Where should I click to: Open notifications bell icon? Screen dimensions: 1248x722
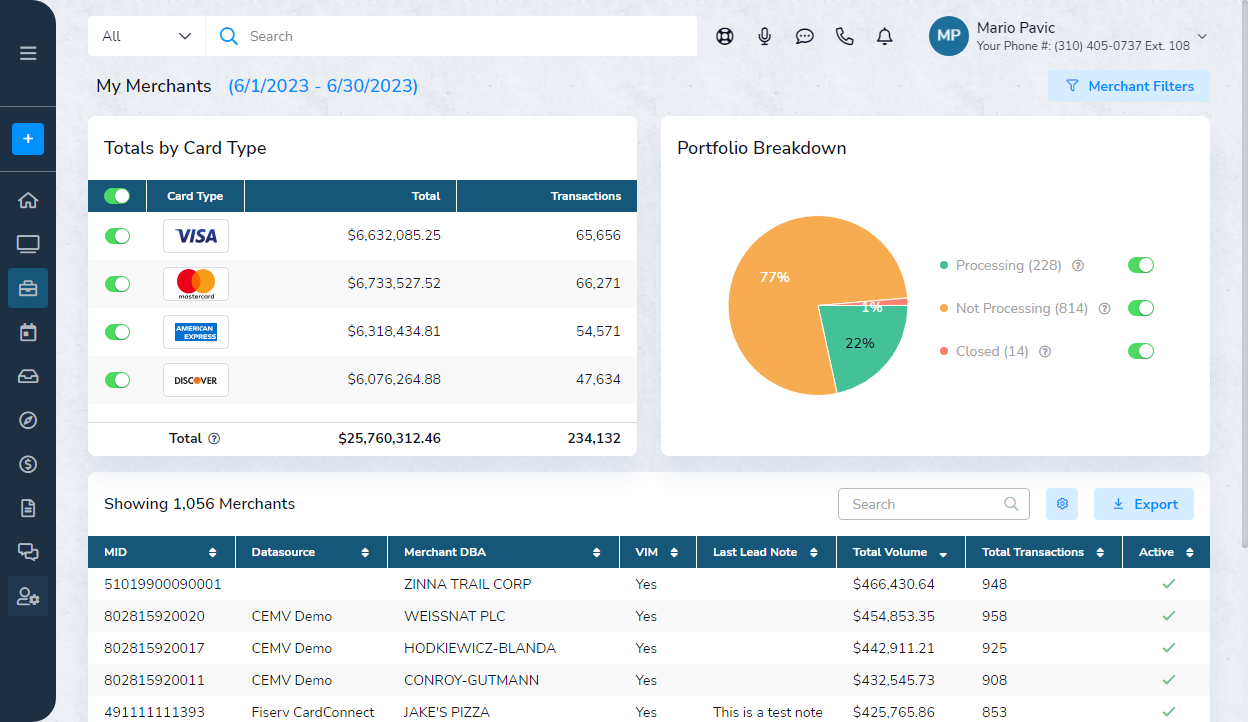pos(884,37)
